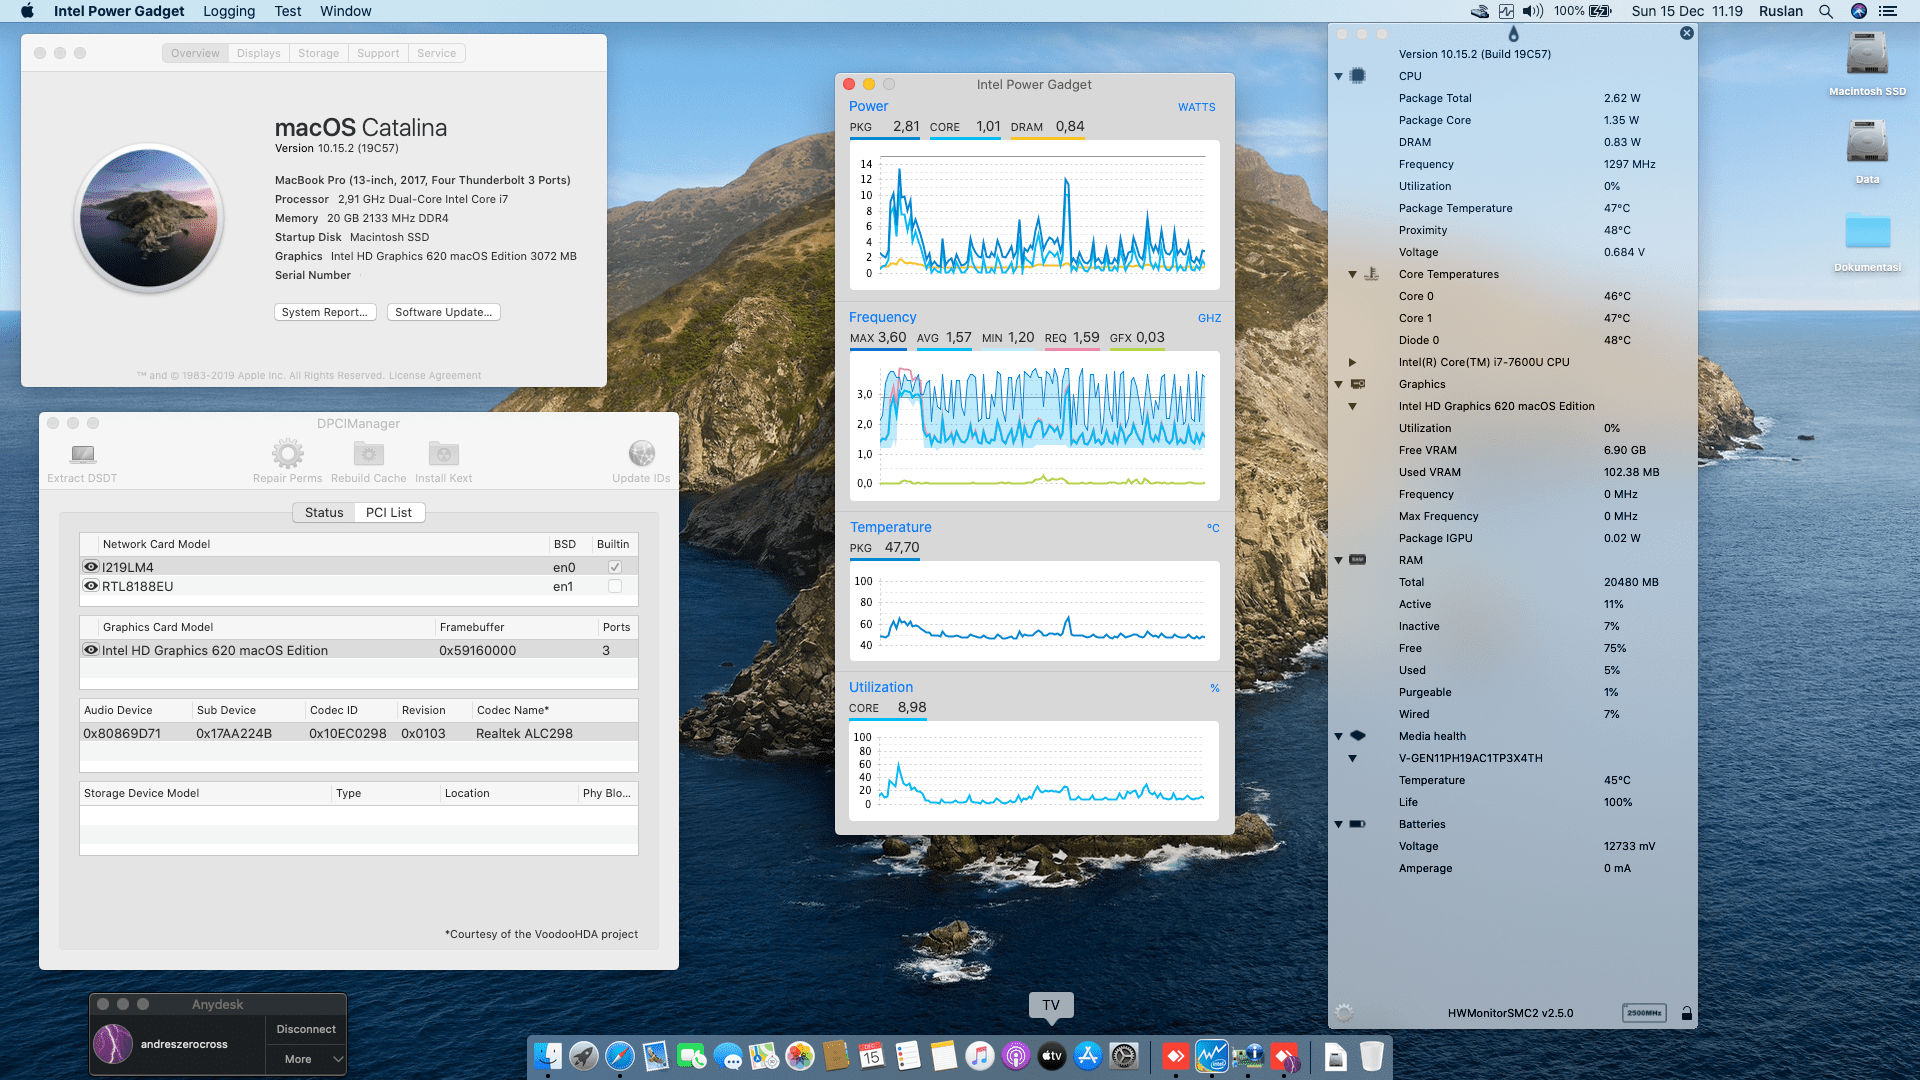Collapse the CPU section in HWMonitorSMC2
The width and height of the screenshot is (1920, 1080).
click(1338, 75)
